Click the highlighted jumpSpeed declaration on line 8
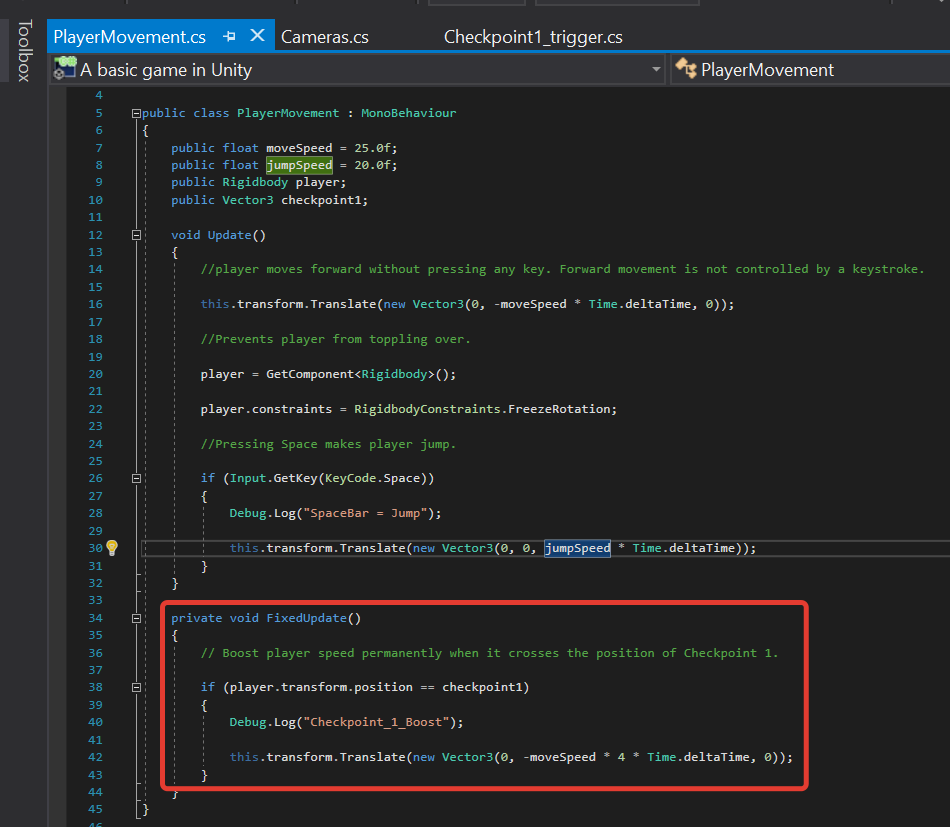This screenshot has width=950, height=827. click(298, 165)
